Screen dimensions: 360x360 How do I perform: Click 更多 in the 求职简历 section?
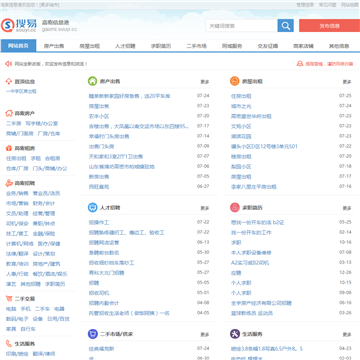(x=347, y=208)
